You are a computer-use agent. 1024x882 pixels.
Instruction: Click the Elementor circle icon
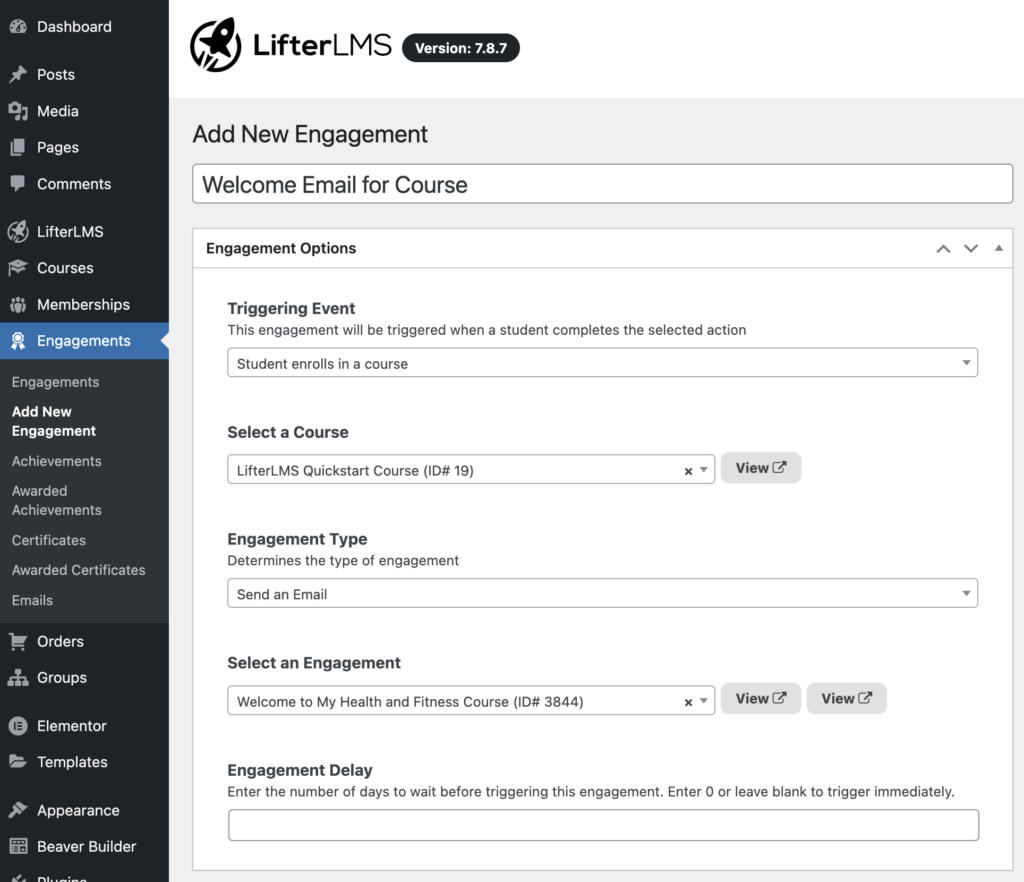[x=18, y=726]
